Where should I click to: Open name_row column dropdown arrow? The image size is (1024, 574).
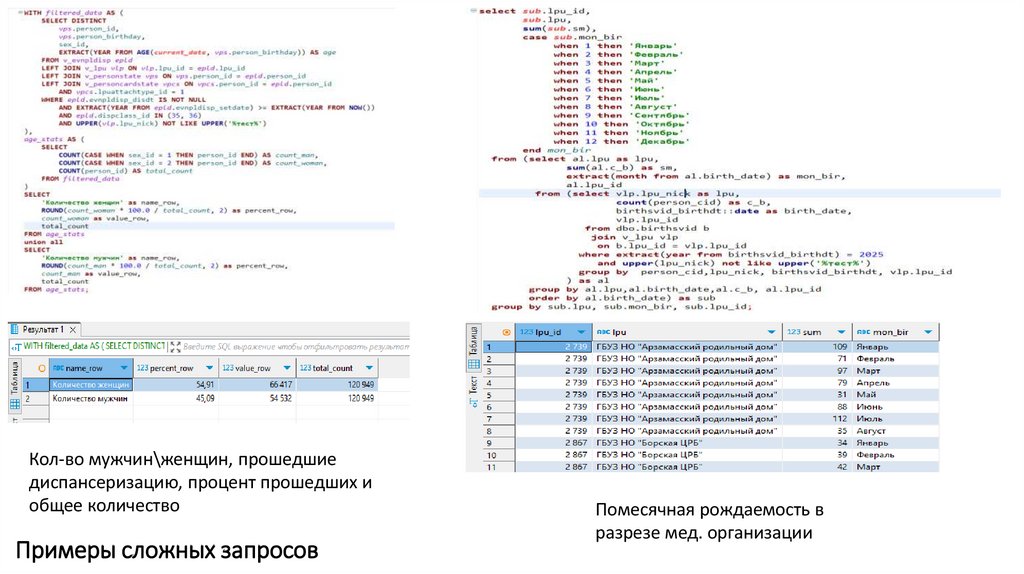[124, 368]
